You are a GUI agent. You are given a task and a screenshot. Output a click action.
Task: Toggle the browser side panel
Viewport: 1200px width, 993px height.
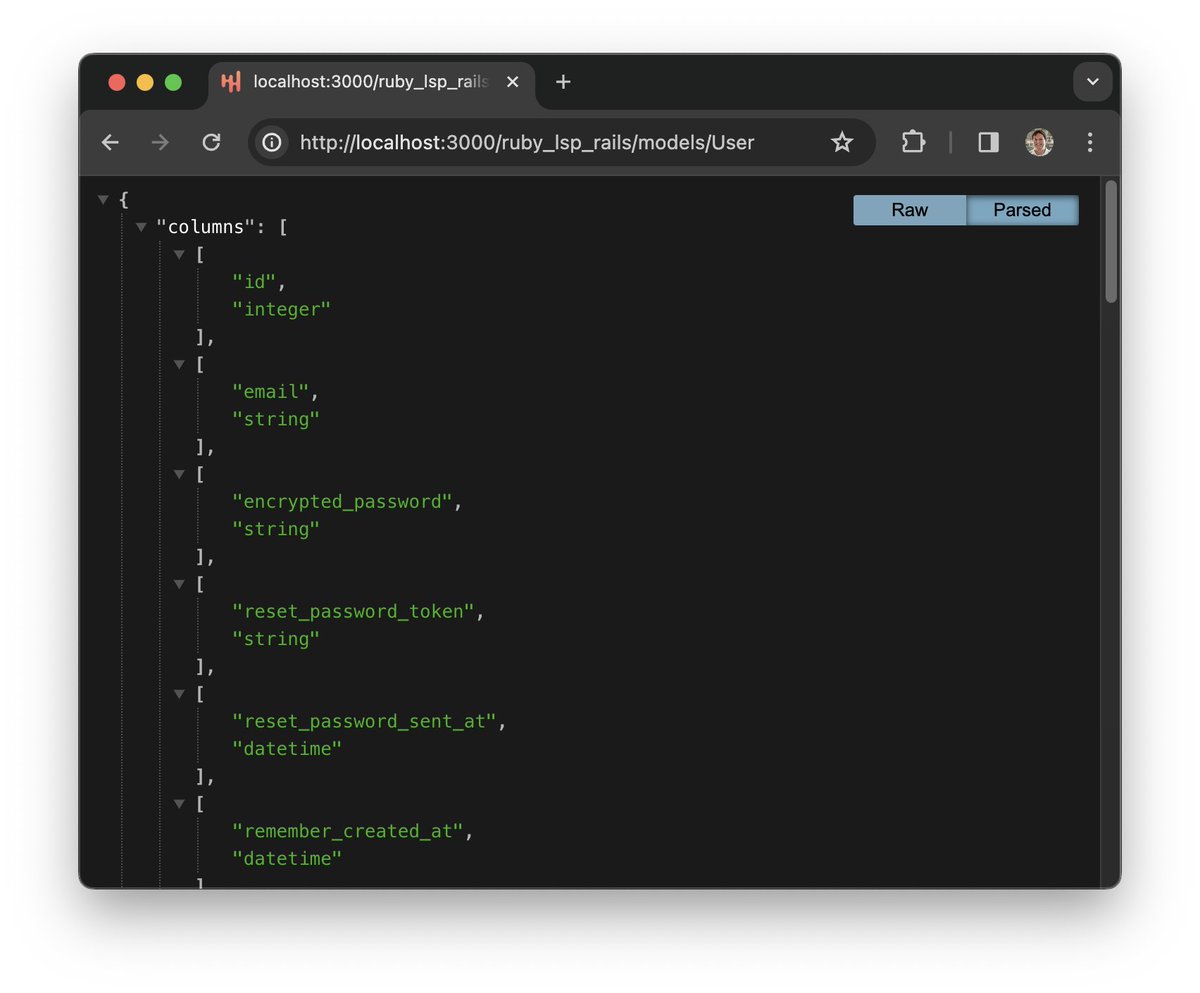(988, 143)
